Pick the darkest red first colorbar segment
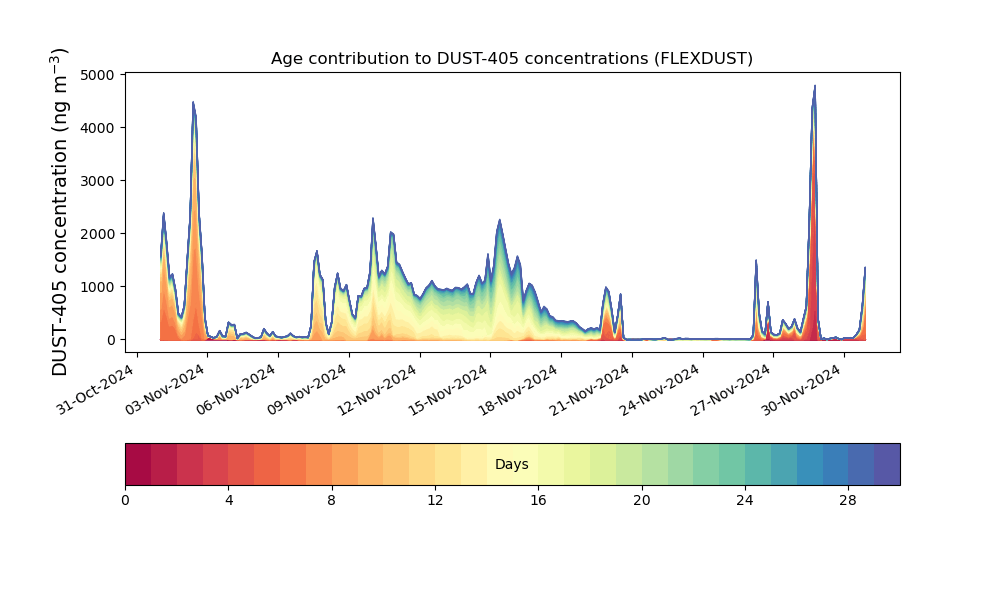Screen dimensions: 1000x600 click(138, 464)
